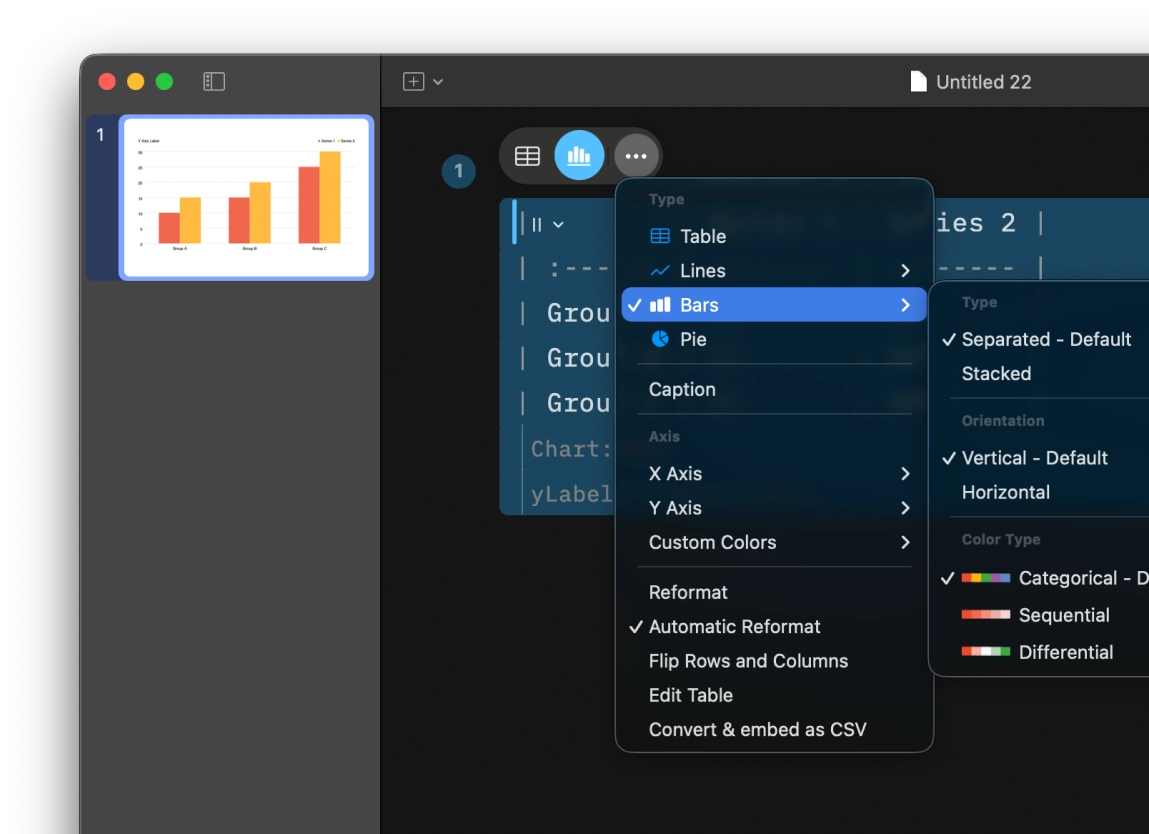Open the ellipsis options menu
Viewport: 1149px width, 834px height.
point(636,155)
